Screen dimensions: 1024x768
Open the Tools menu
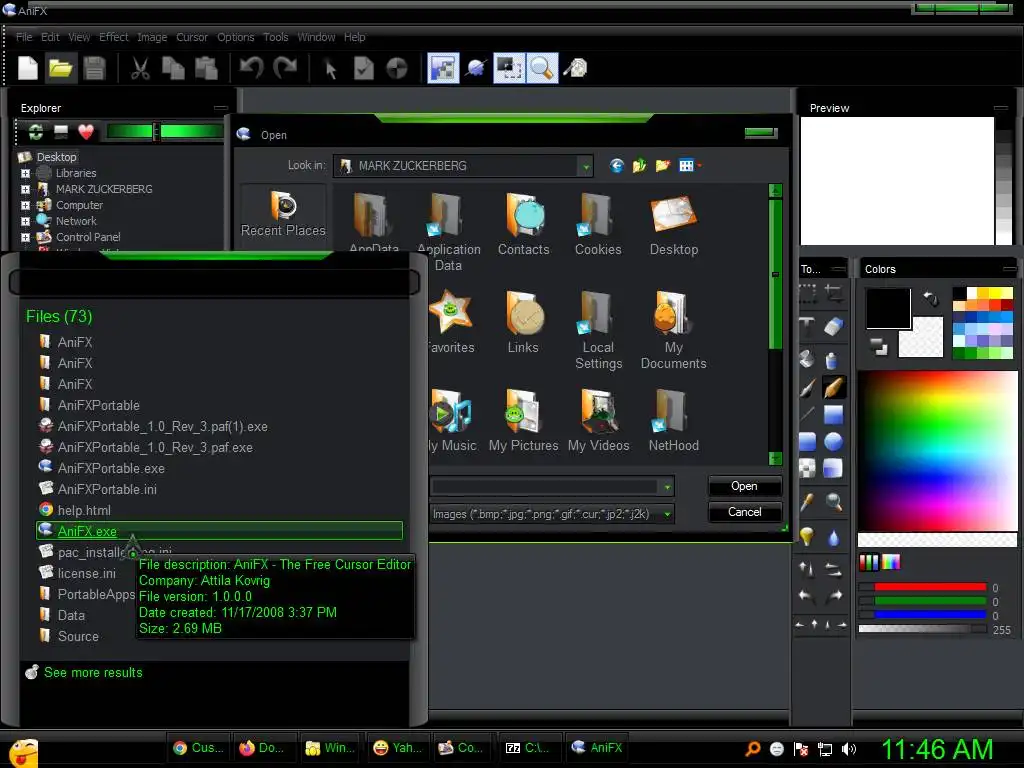point(276,37)
